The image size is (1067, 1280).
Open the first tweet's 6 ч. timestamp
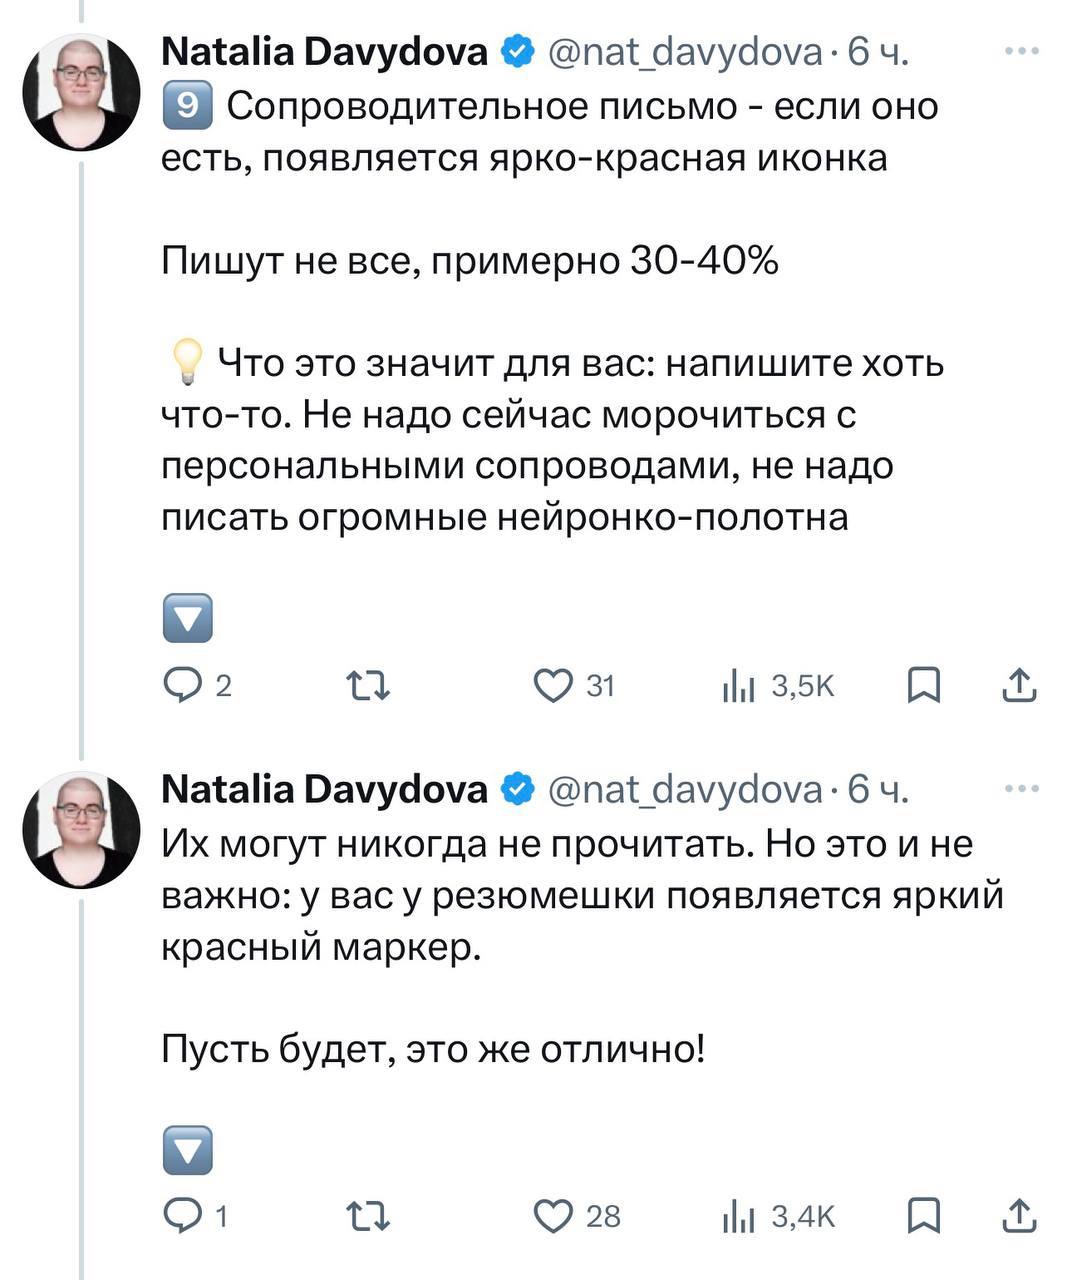[x=878, y=52]
